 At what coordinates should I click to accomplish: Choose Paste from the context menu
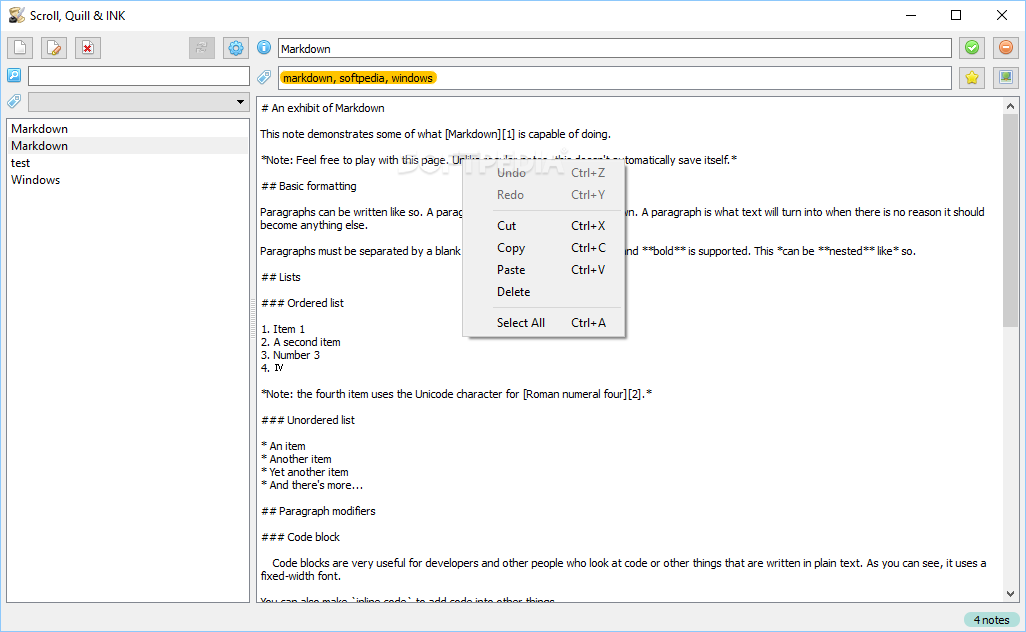pyautogui.click(x=543, y=270)
